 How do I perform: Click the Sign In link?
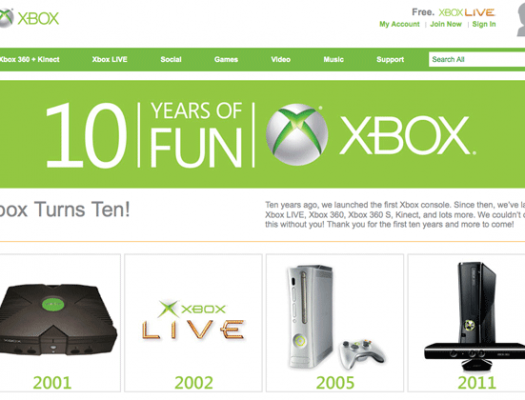point(484,24)
